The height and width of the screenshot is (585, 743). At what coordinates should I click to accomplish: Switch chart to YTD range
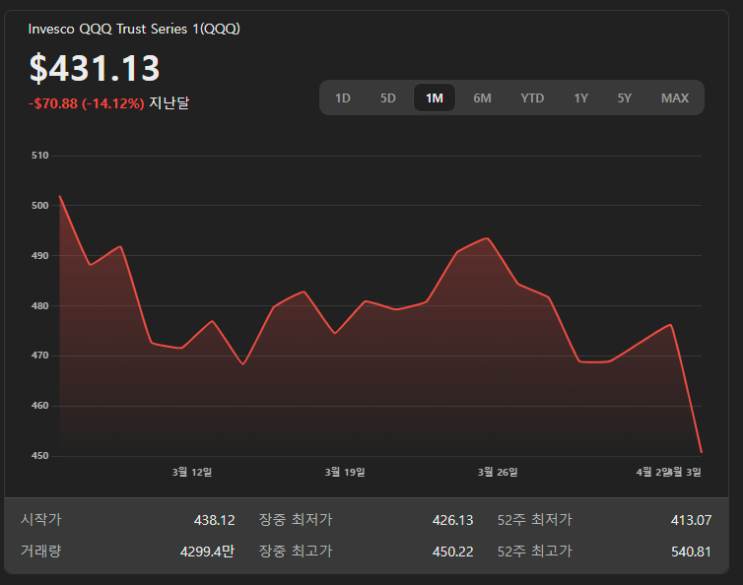[532, 98]
